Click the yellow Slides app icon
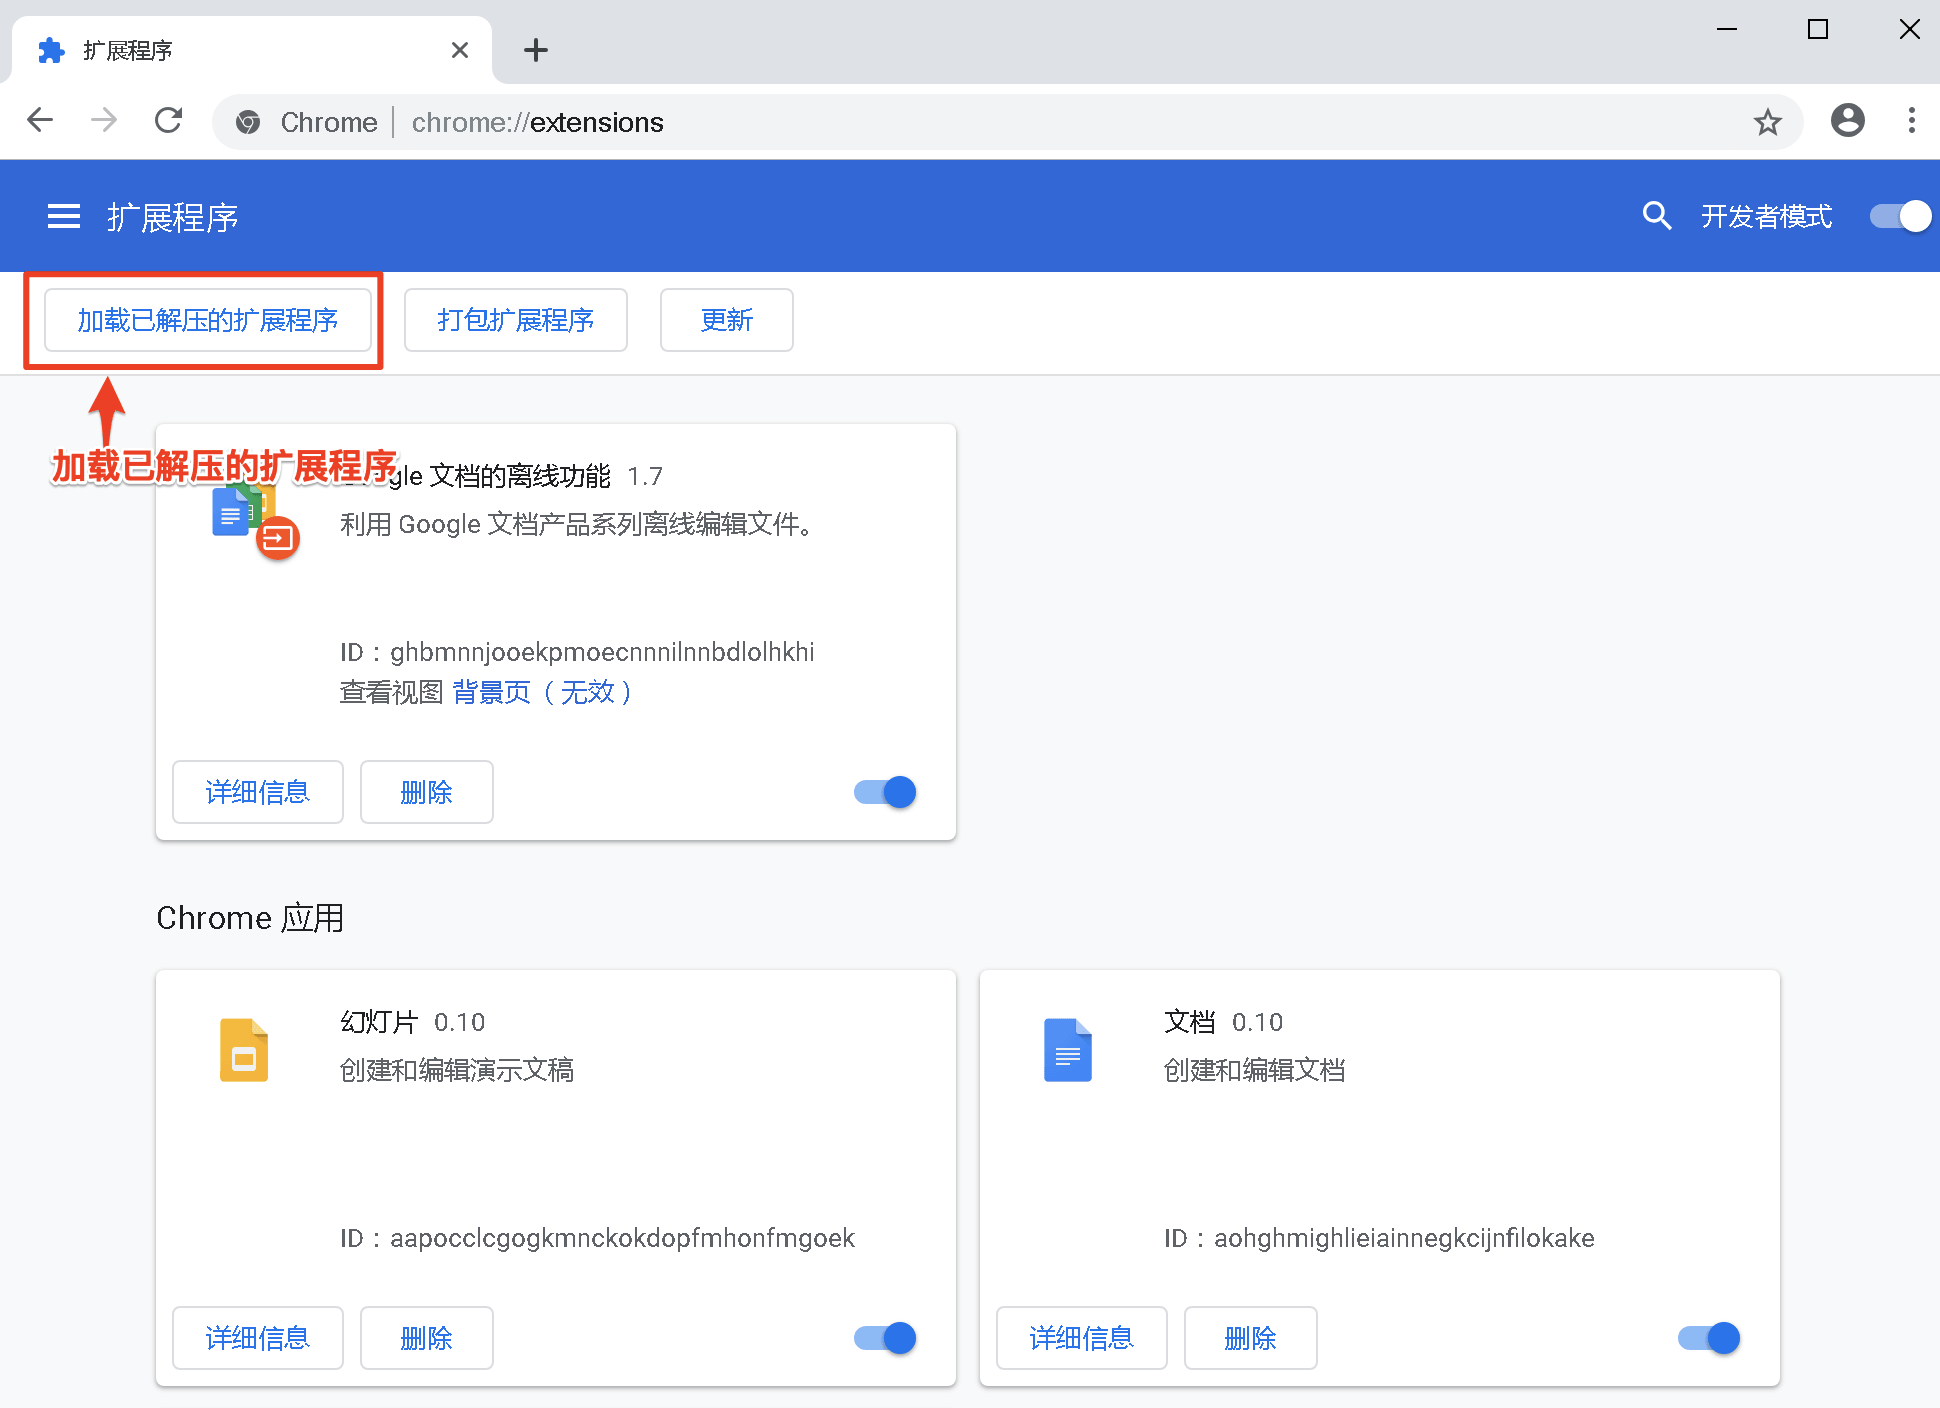This screenshot has height=1408, width=1940. (244, 1050)
